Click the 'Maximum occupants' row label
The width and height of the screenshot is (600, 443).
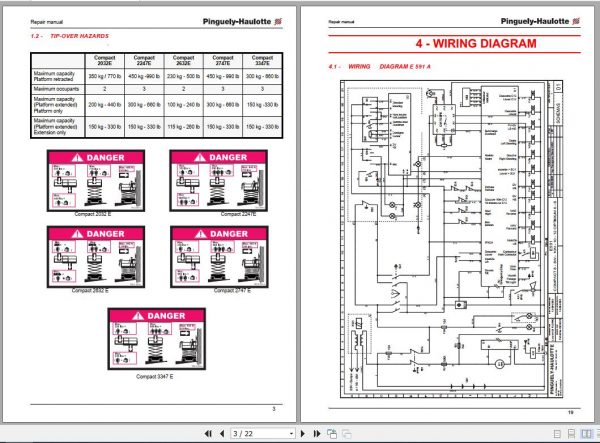56,89
